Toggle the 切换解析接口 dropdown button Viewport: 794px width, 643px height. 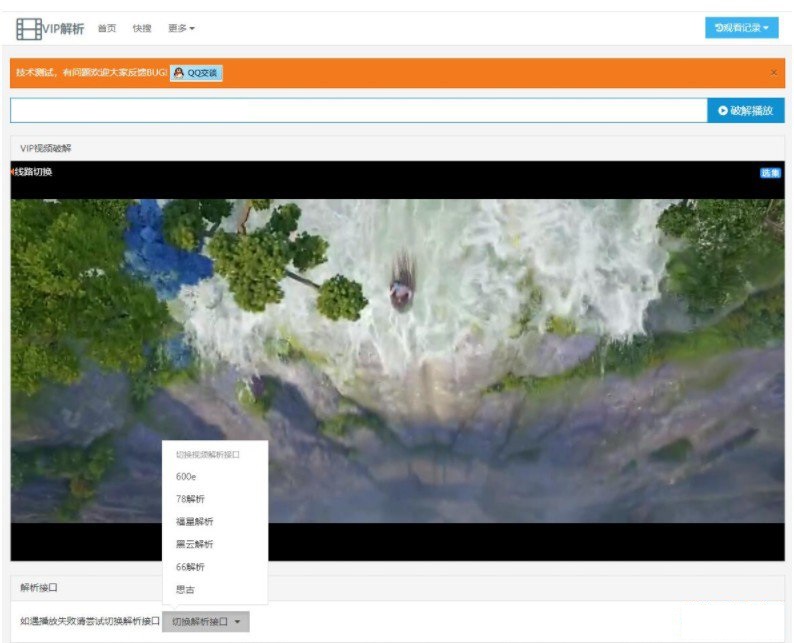click(206, 622)
